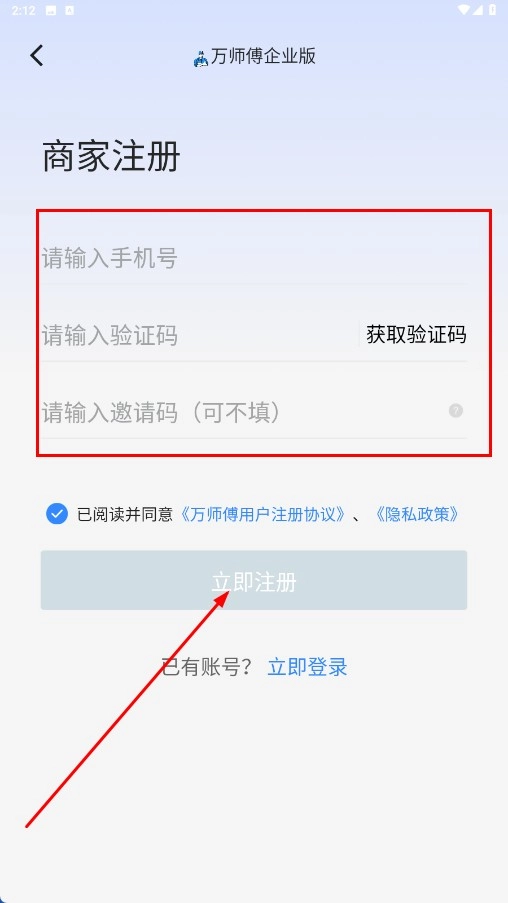The image size is (508, 903).
Task: Submit with the 立即注册 button
Action: [x=253, y=580]
